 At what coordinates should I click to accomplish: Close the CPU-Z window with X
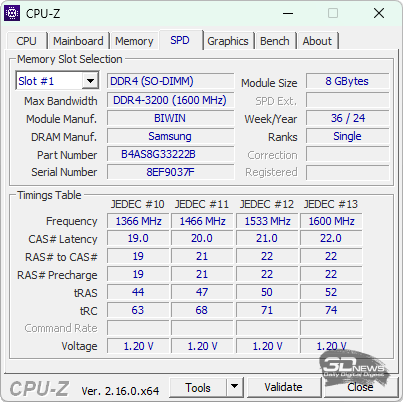tap(379, 13)
